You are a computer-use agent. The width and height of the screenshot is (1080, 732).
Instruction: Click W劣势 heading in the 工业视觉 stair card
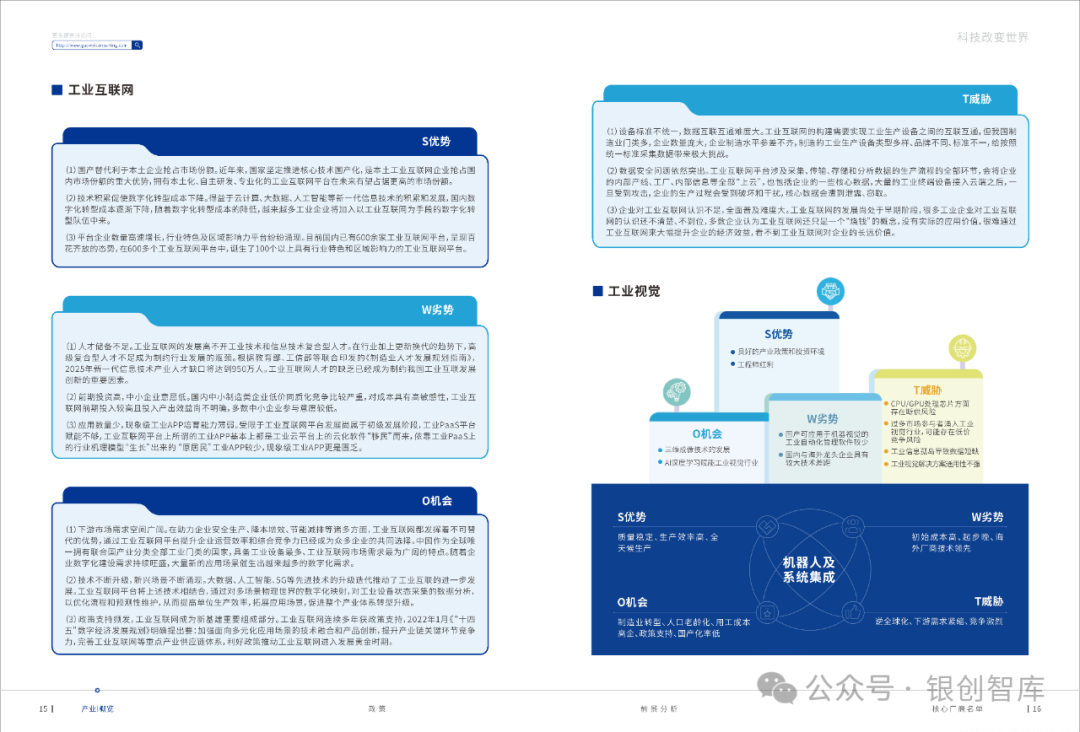point(822,419)
